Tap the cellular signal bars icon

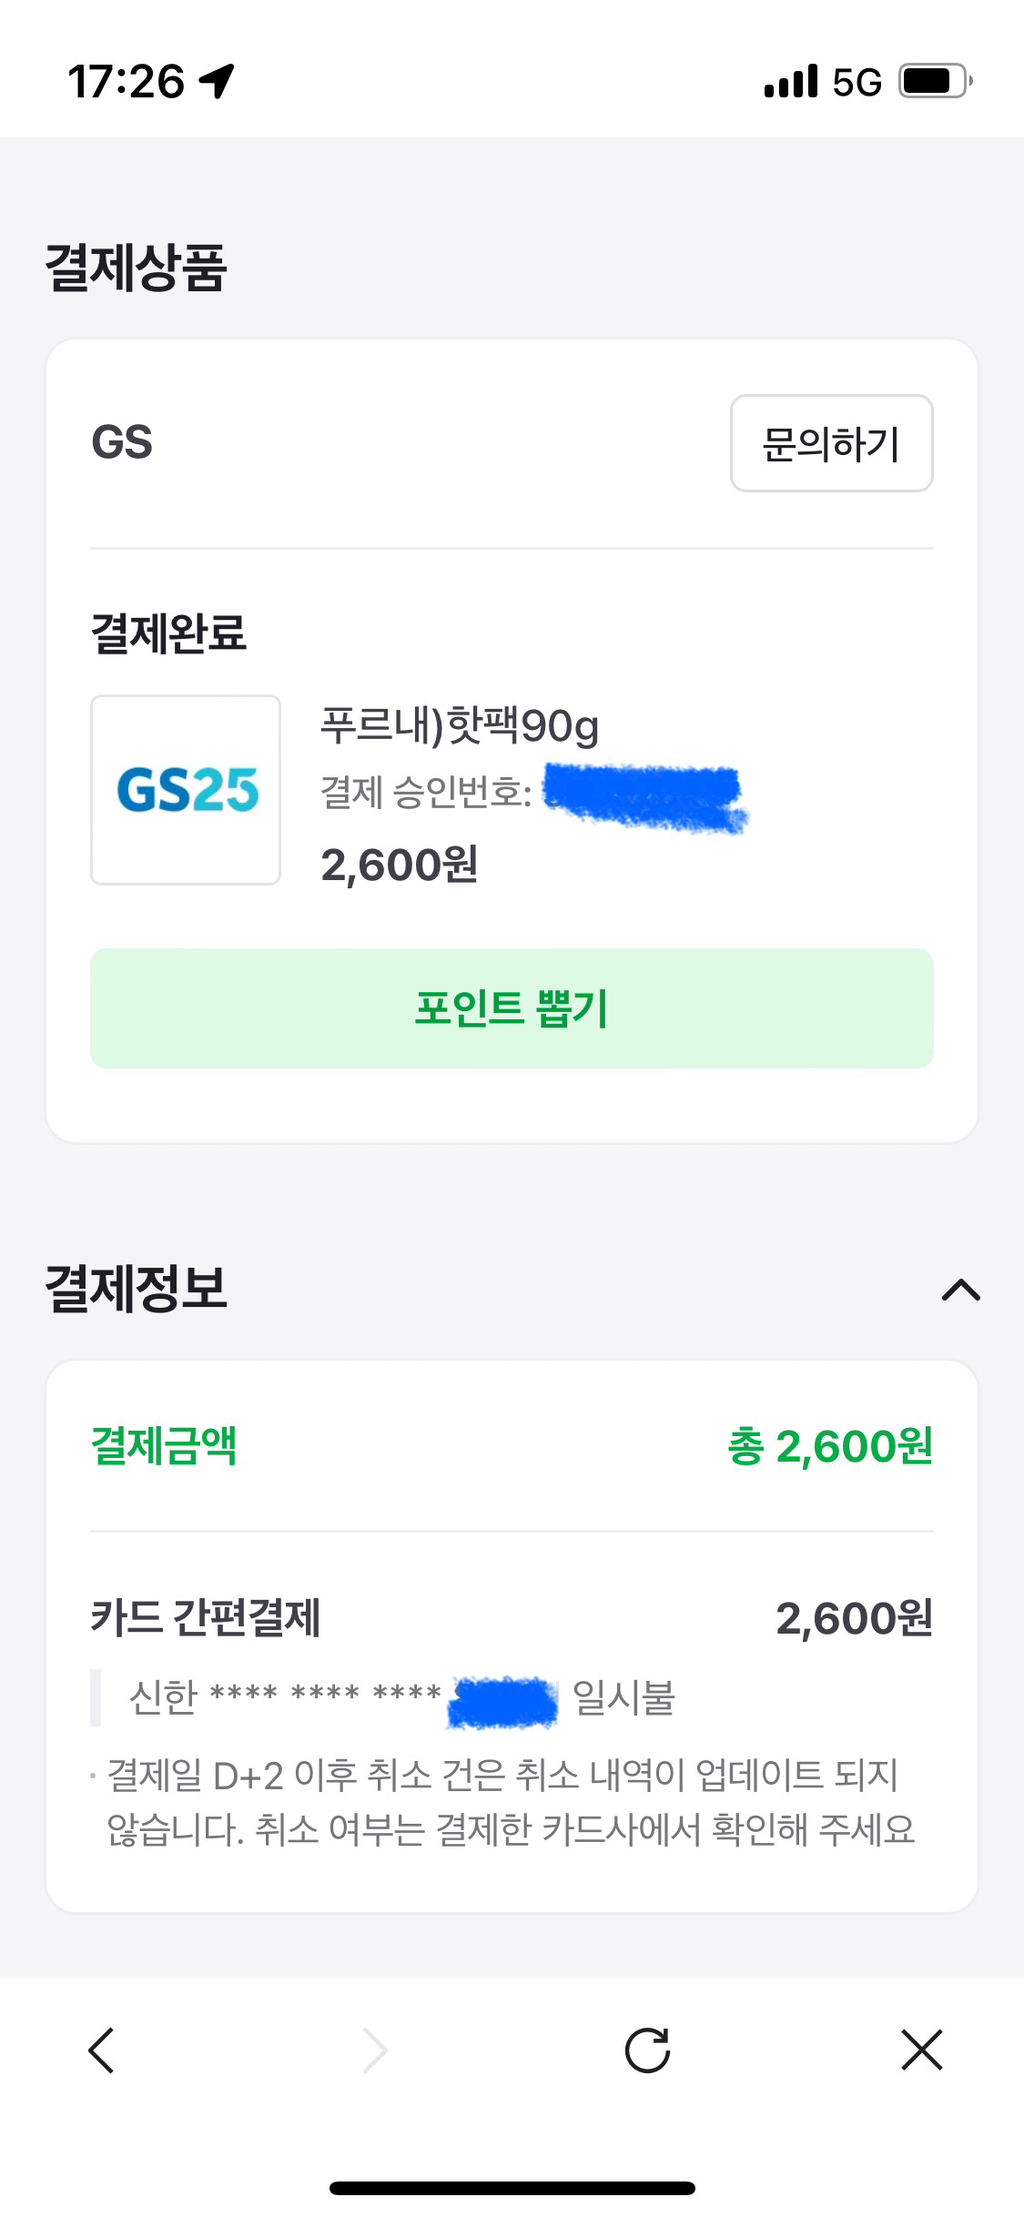click(x=790, y=81)
